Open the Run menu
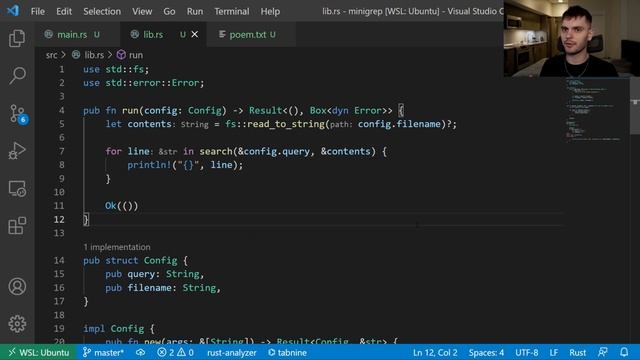 click(195, 11)
